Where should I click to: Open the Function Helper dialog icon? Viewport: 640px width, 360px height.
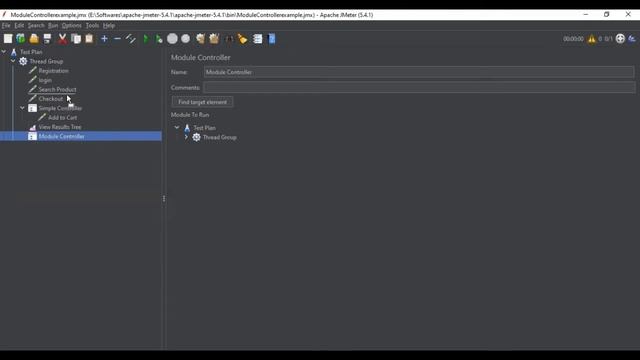coord(258,39)
